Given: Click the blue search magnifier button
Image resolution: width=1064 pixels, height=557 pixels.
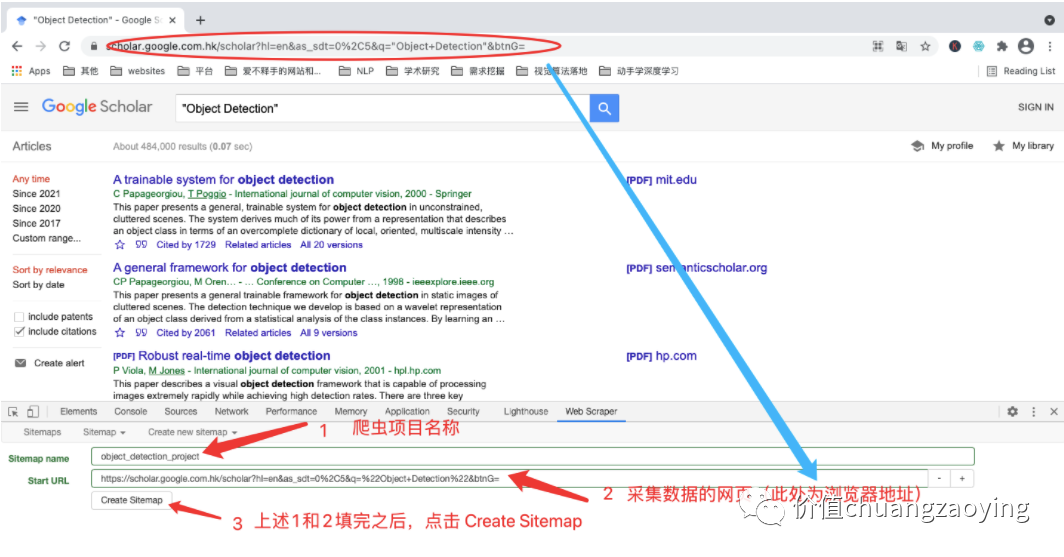Looking at the screenshot, I should point(604,109).
